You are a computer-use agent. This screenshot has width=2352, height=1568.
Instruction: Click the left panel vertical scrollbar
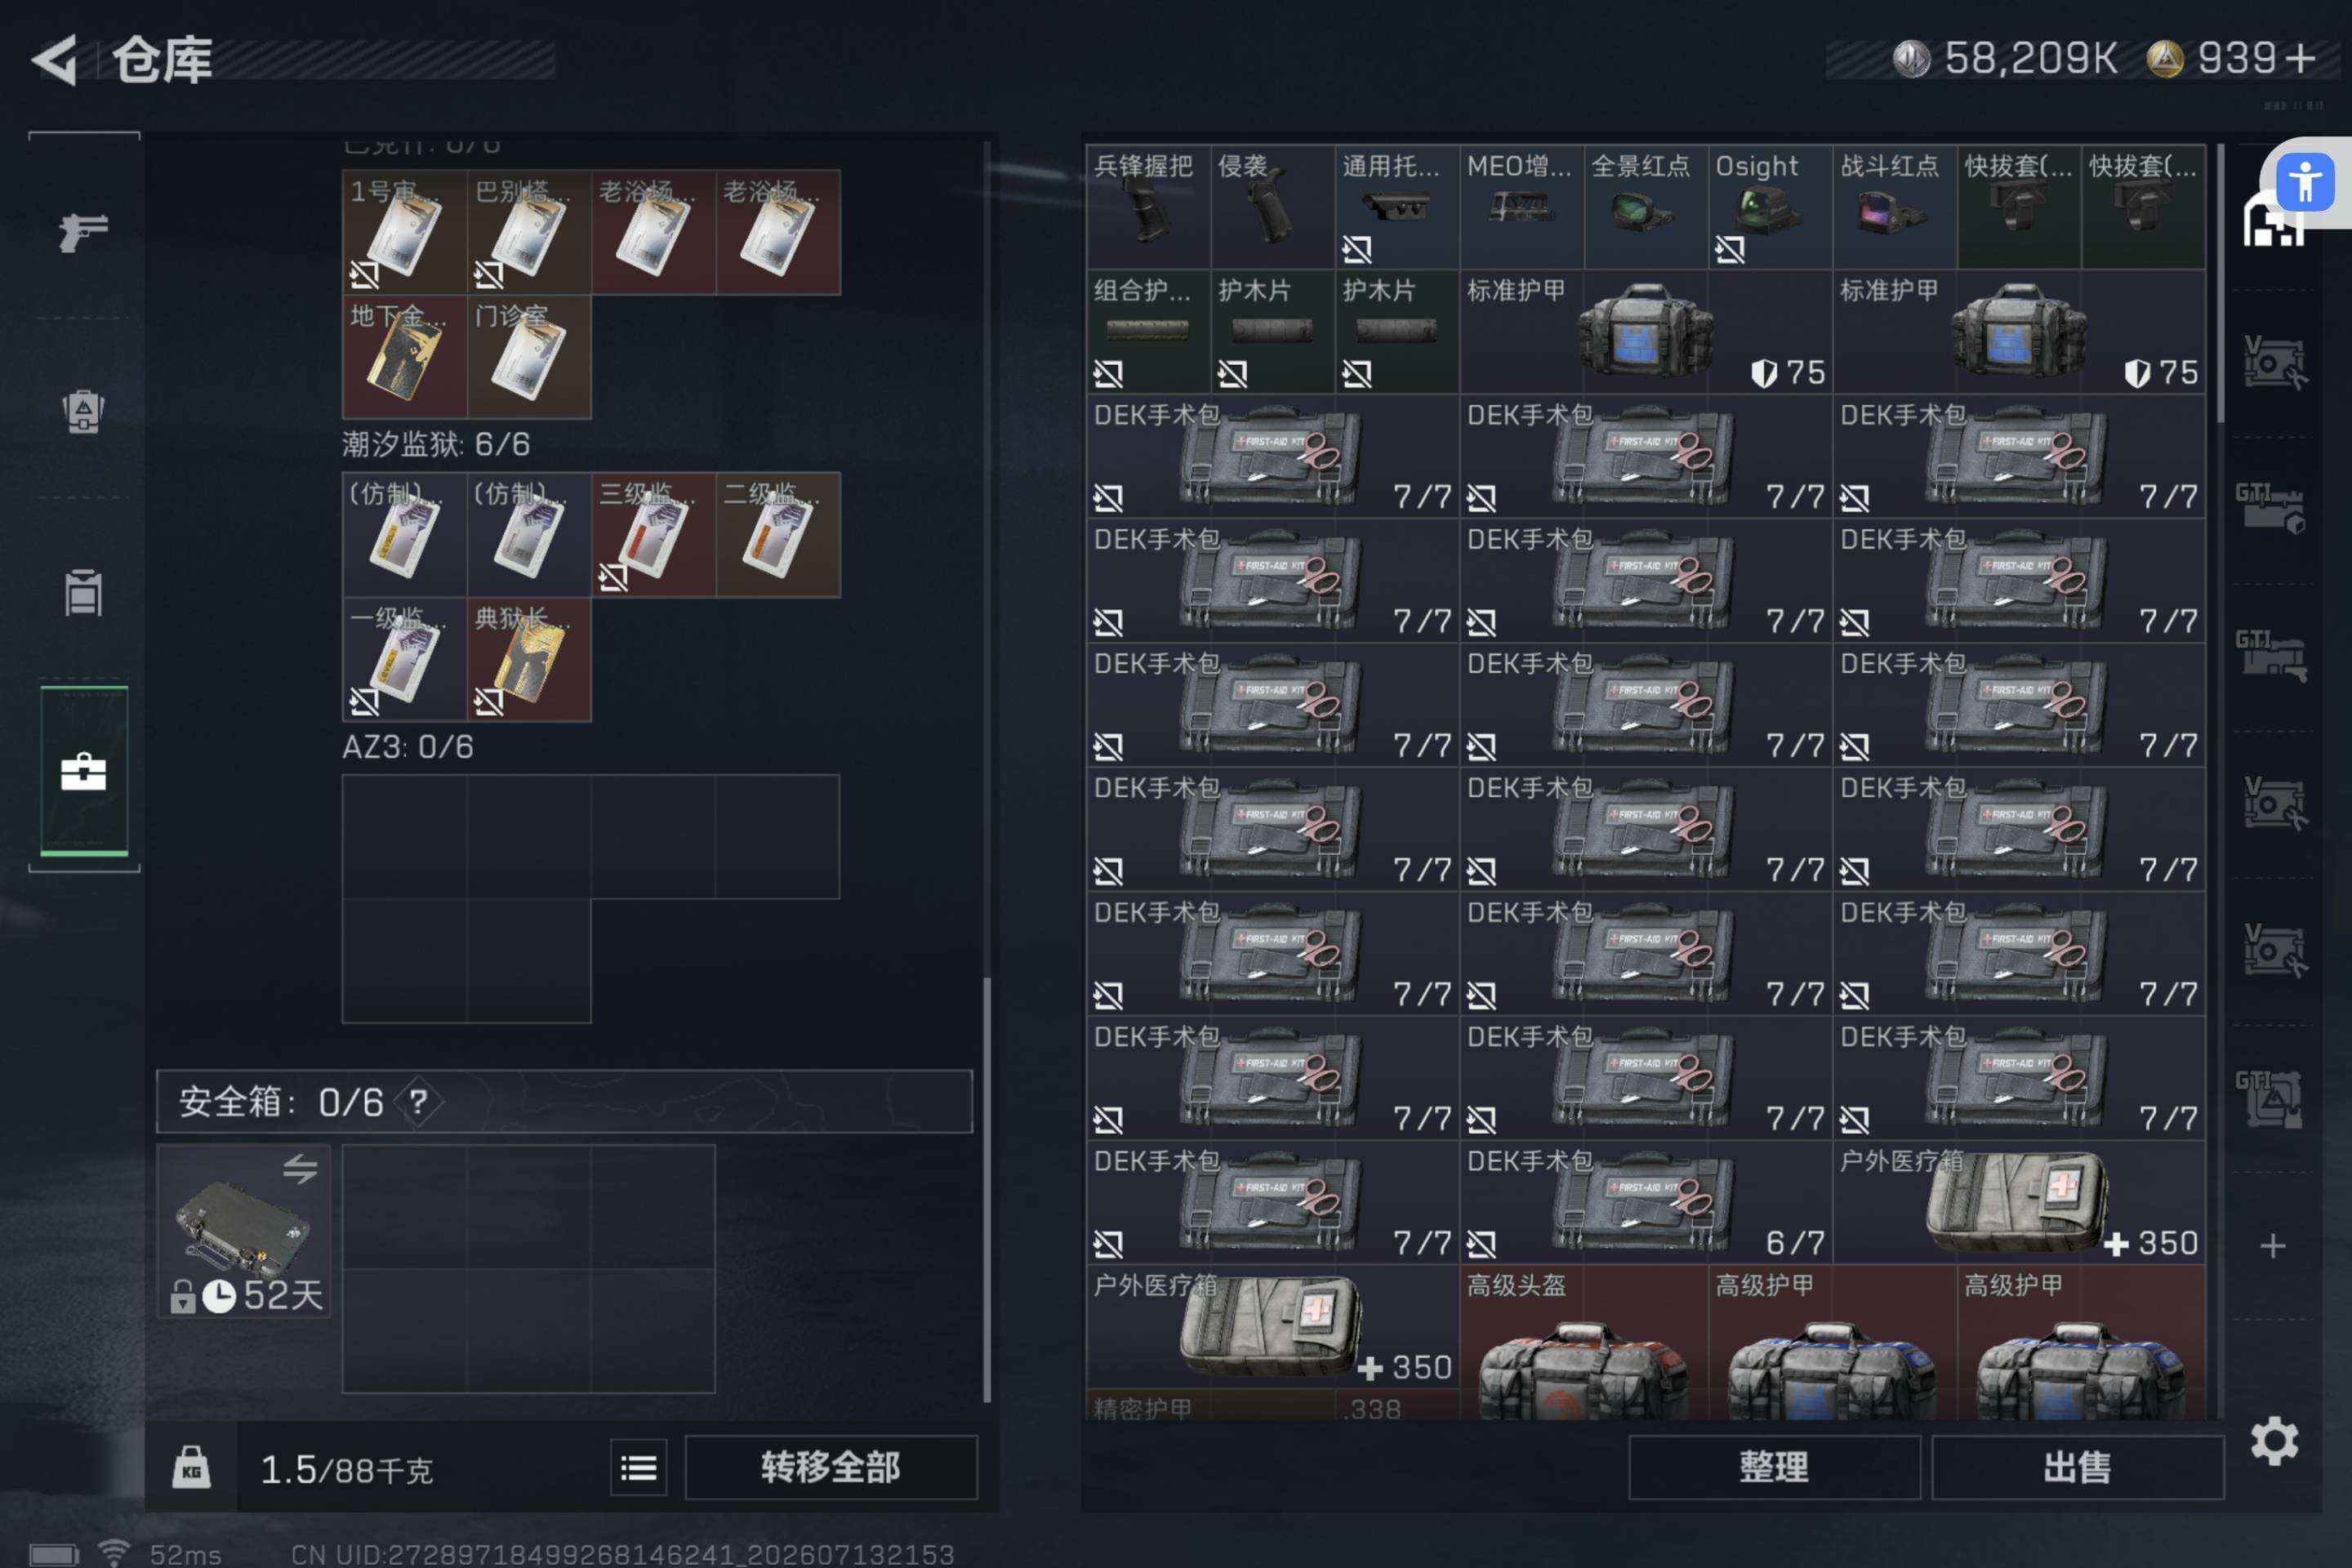pos(986,770)
